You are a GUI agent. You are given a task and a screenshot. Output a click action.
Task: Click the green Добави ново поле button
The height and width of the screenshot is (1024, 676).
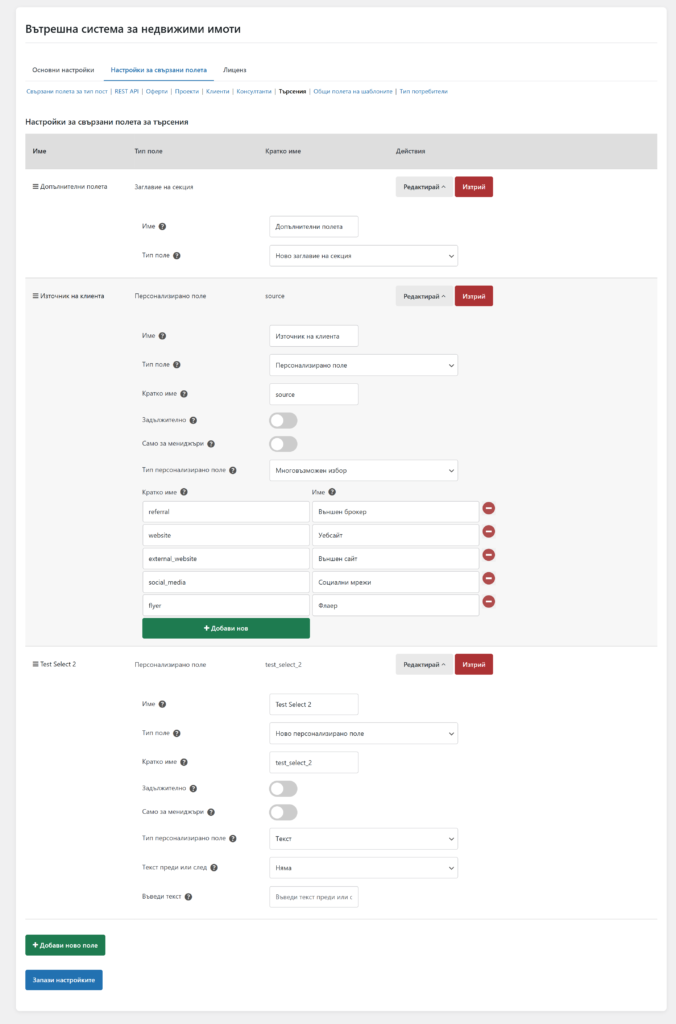pos(65,945)
